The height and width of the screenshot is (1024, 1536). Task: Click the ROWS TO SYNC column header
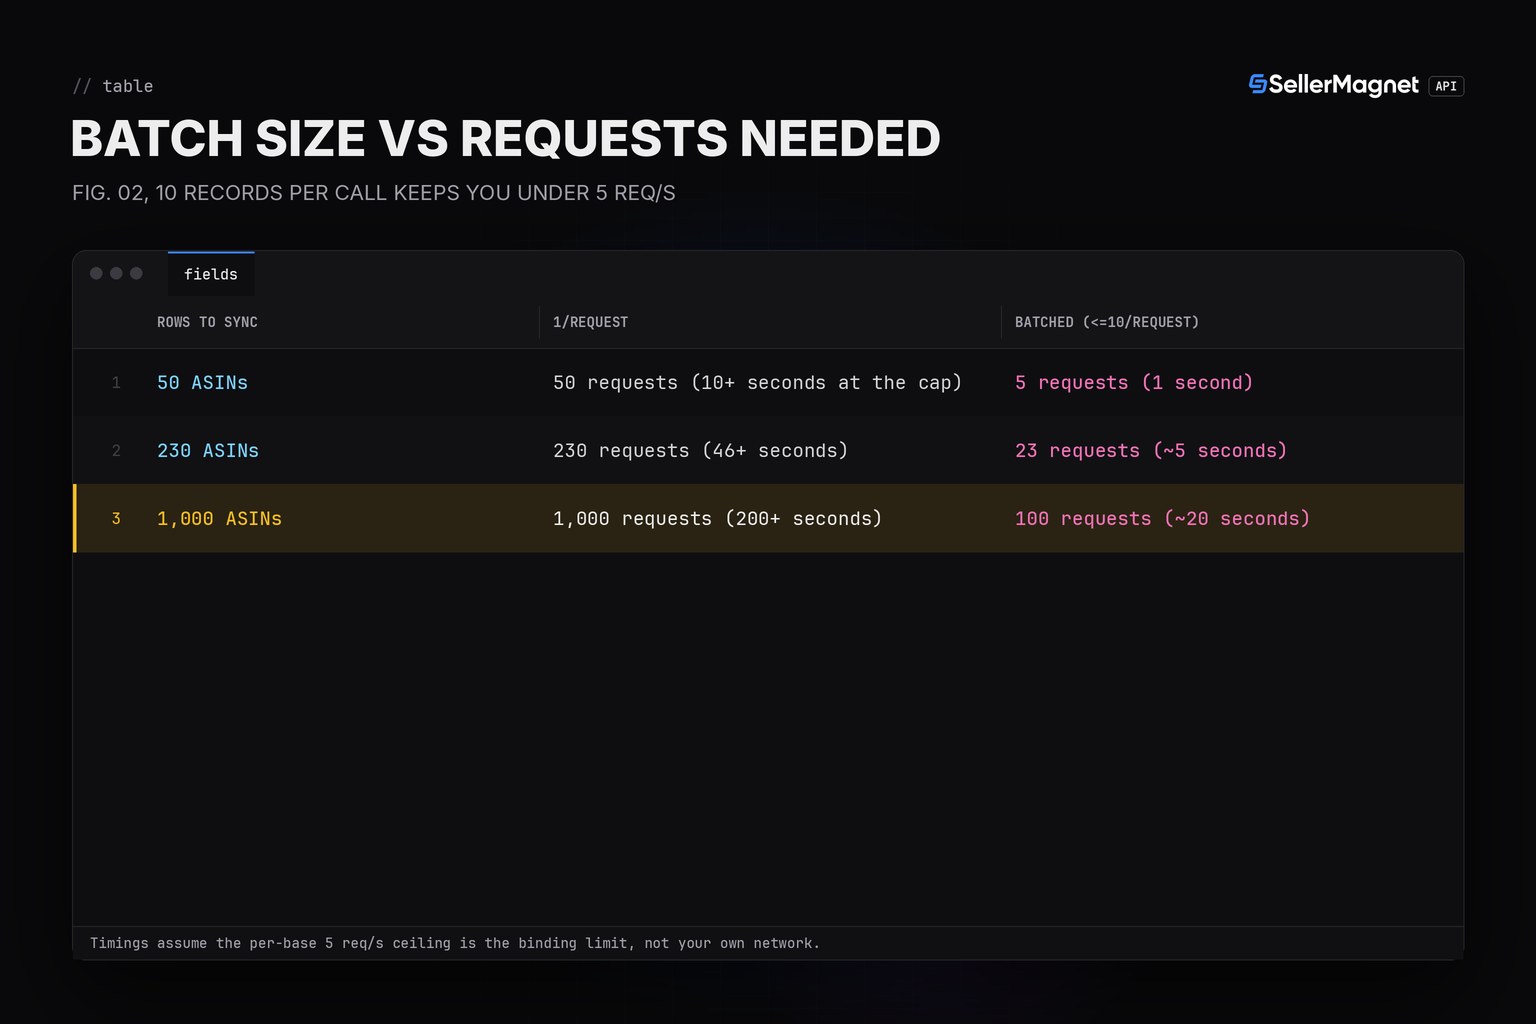click(207, 322)
